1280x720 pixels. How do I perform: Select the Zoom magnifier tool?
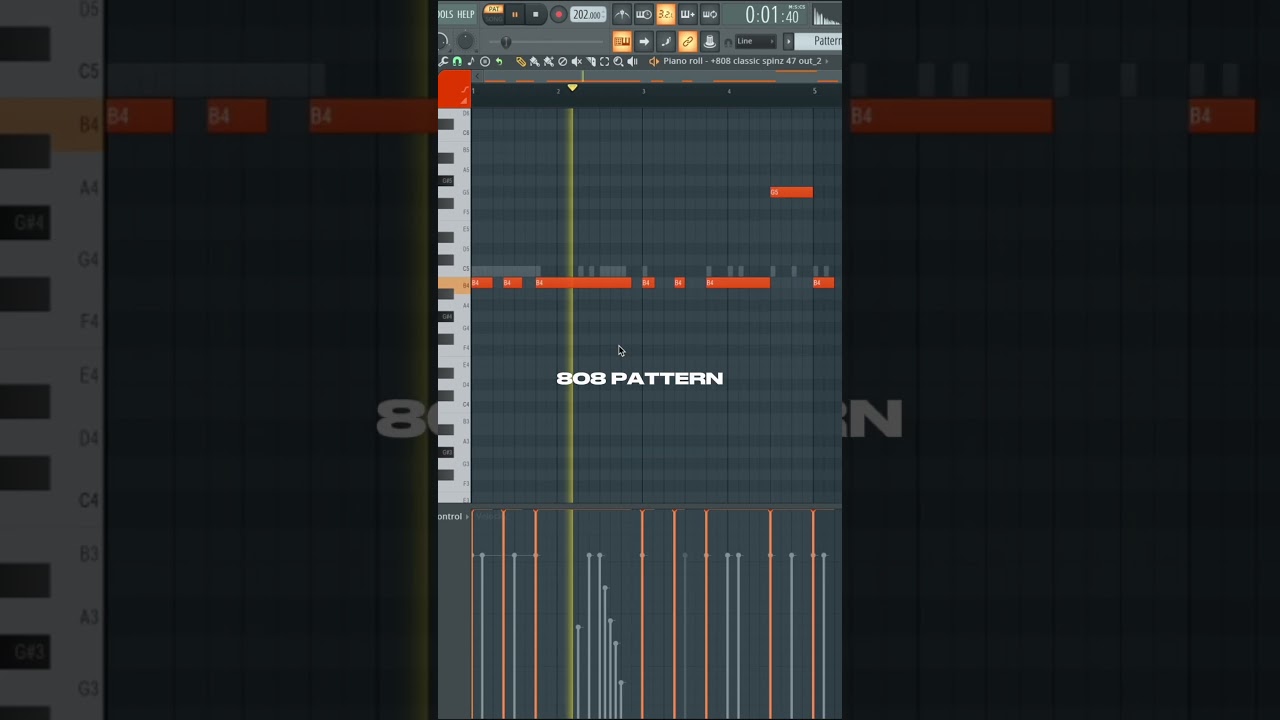618,61
